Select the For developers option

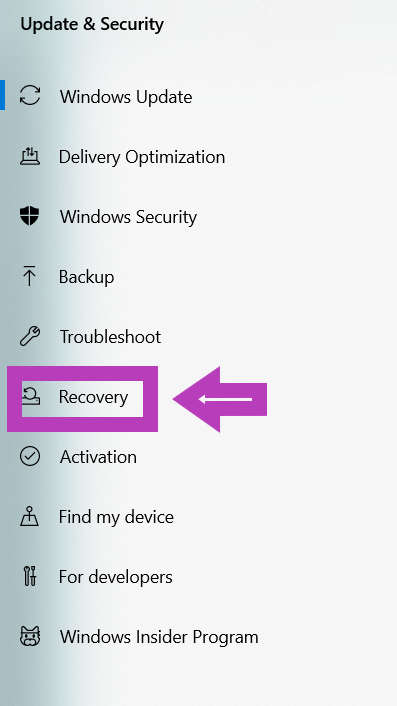[116, 577]
